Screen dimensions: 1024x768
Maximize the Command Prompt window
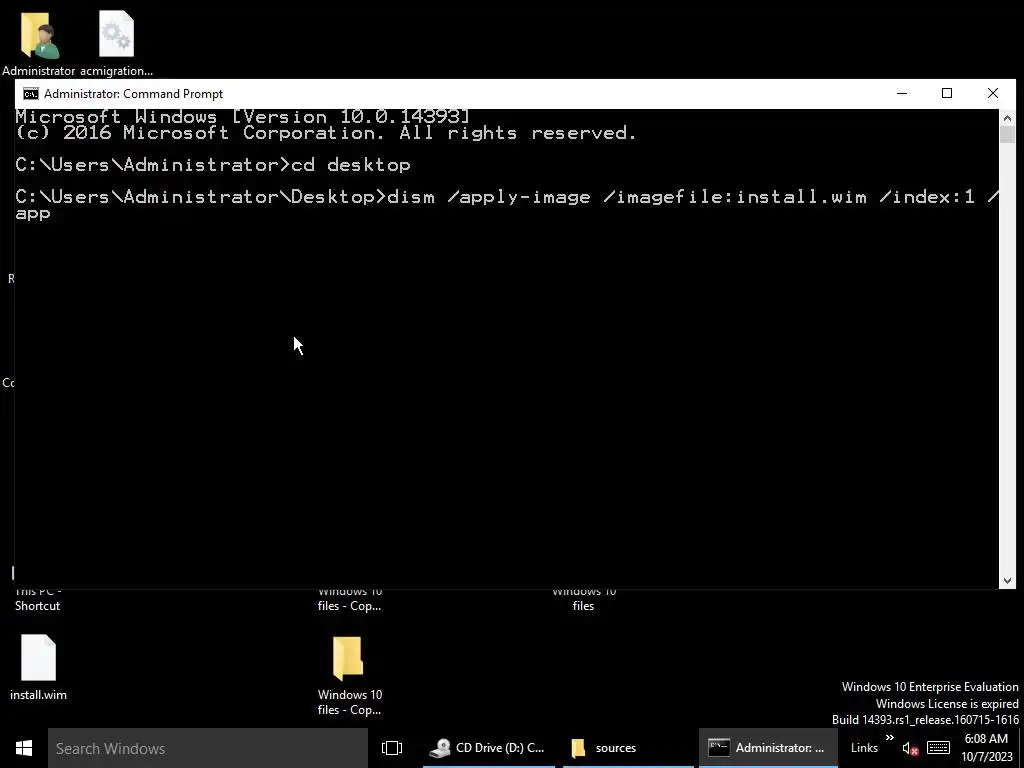(947, 93)
